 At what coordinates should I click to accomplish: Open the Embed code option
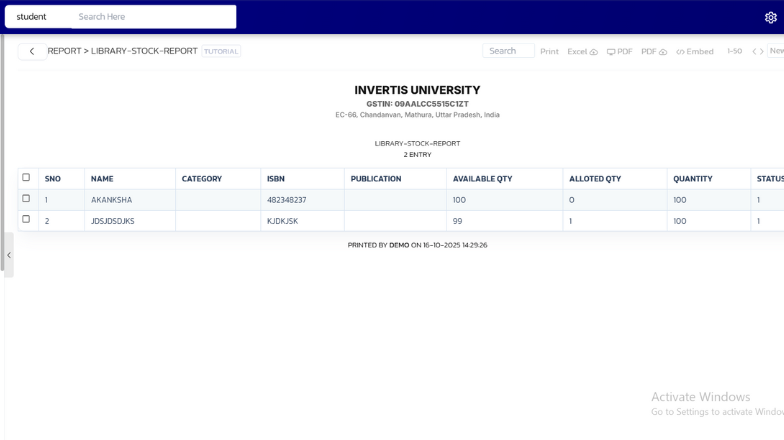695,51
